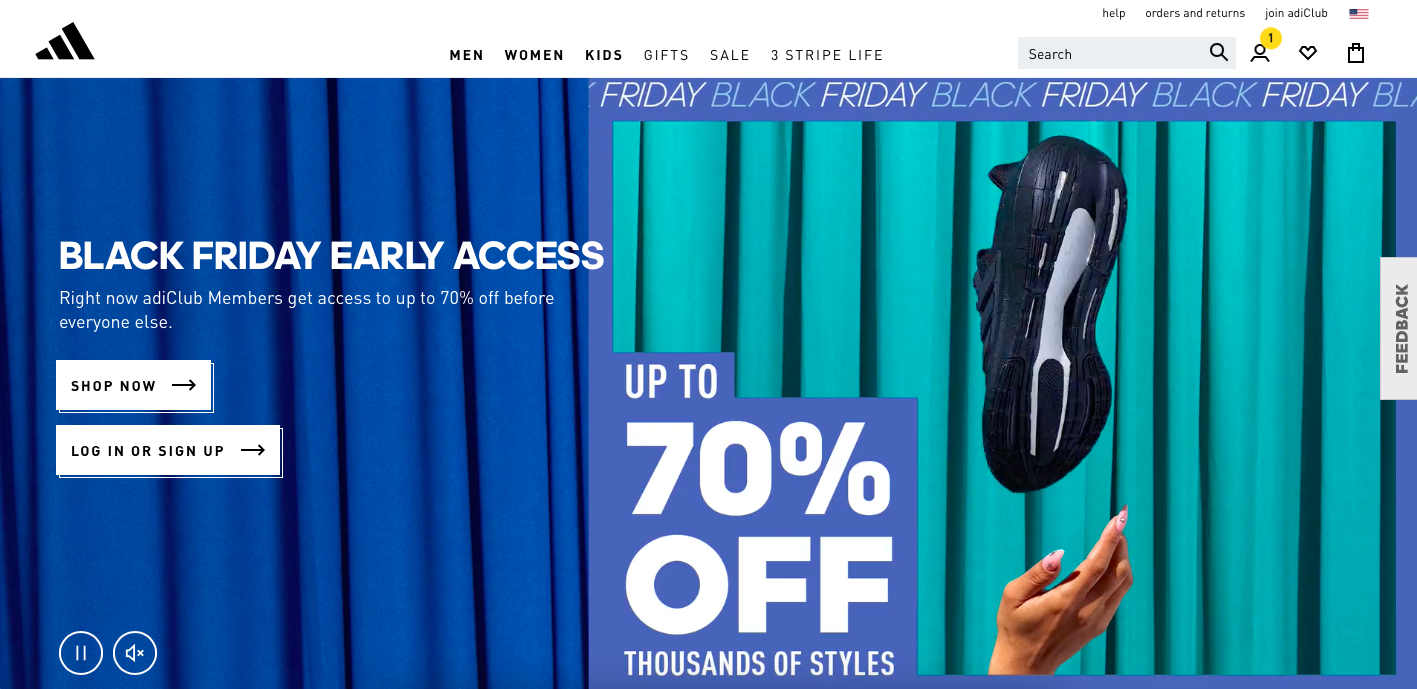The width and height of the screenshot is (1417, 689).
Task: Open the orders and returns link
Action: click(1195, 13)
